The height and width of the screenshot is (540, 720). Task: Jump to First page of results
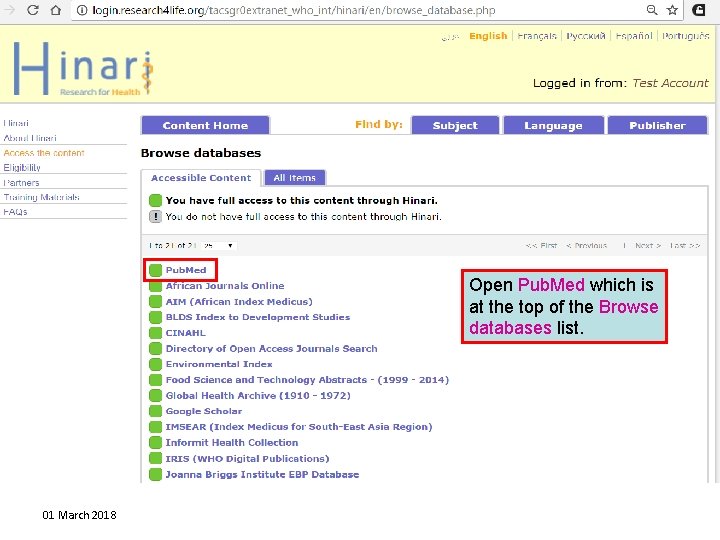pyautogui.click(x=541, y=246)
